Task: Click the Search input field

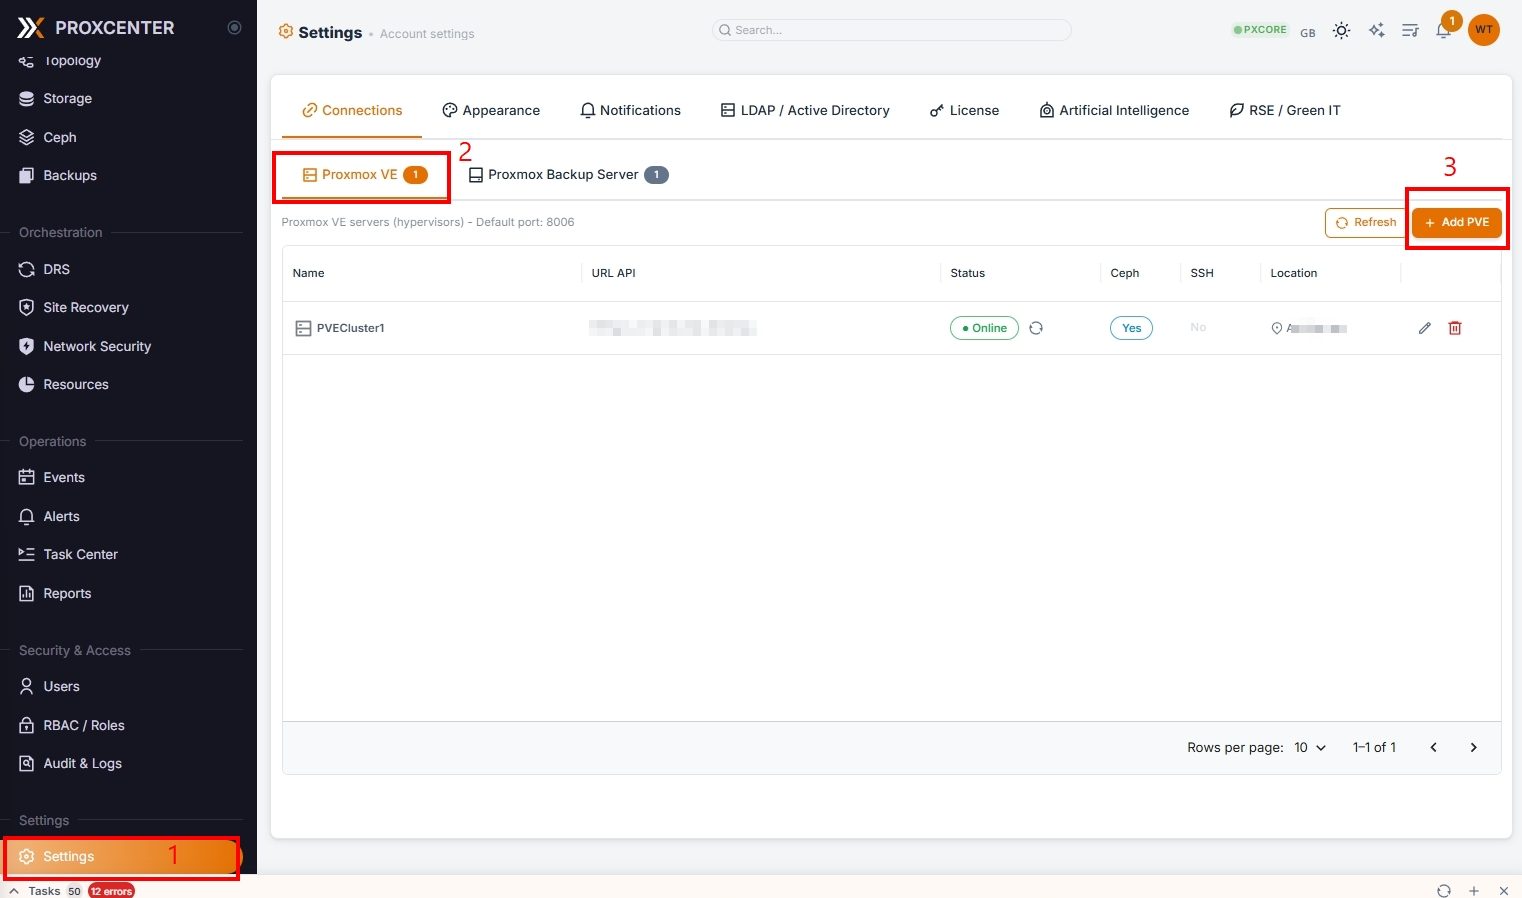Action: point(890,30)
